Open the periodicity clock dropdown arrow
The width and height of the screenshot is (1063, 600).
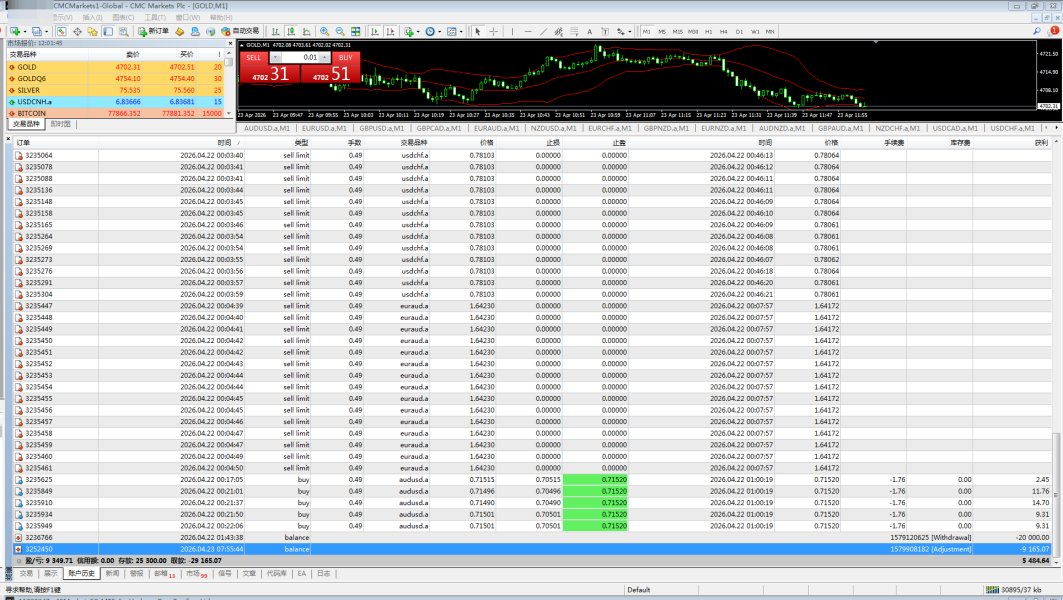(439, 31)
